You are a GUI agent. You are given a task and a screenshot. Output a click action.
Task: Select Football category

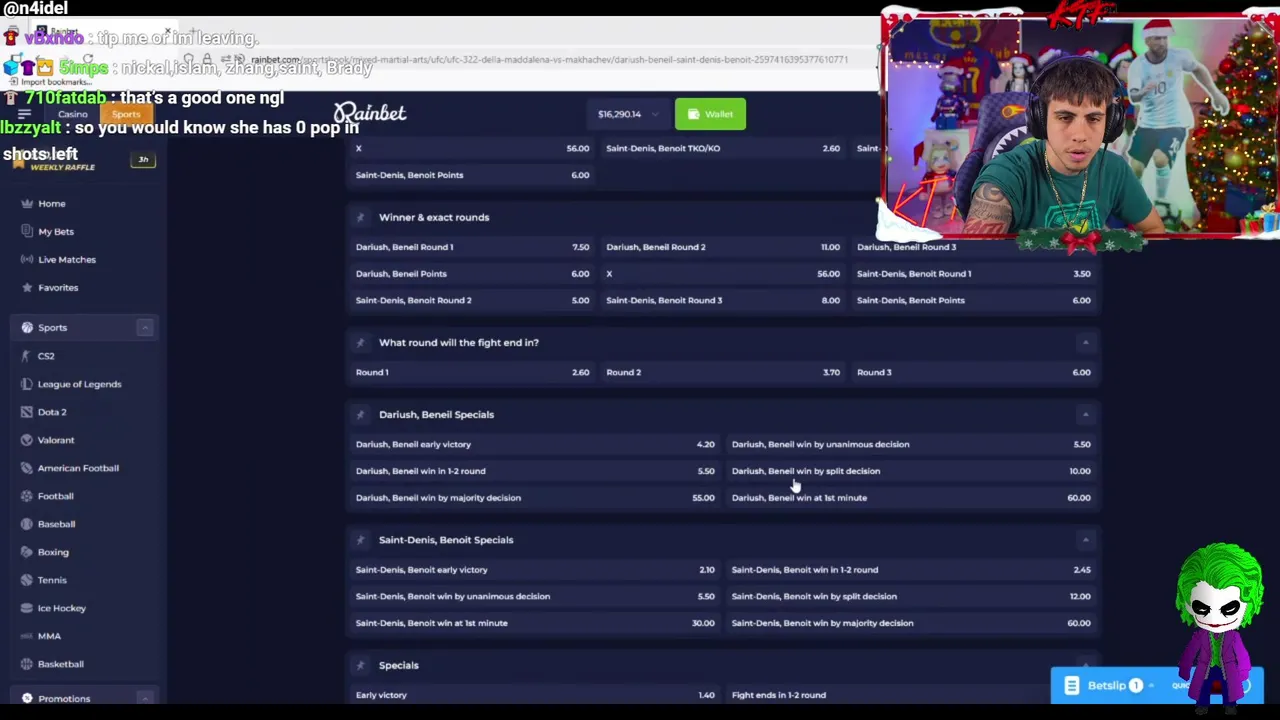[56, 496]
